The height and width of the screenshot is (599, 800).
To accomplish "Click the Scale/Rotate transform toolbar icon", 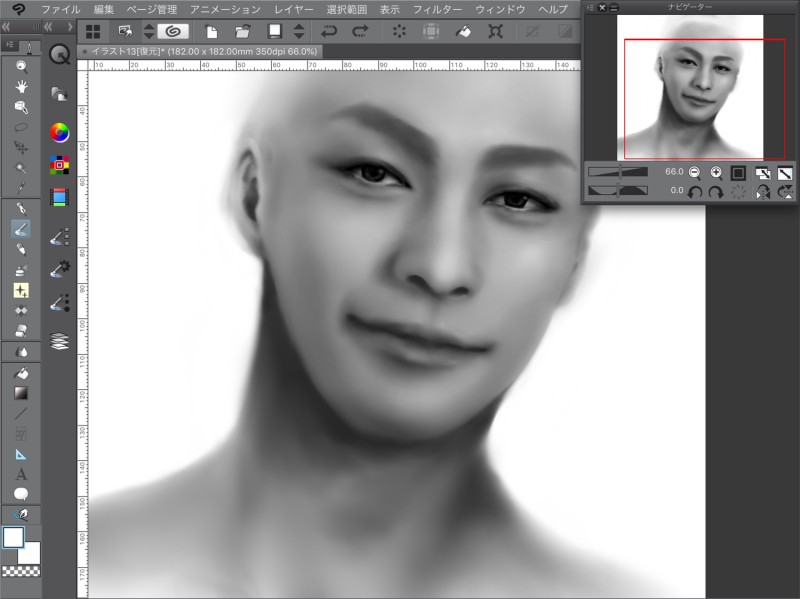I will click(x=495, y=32).
